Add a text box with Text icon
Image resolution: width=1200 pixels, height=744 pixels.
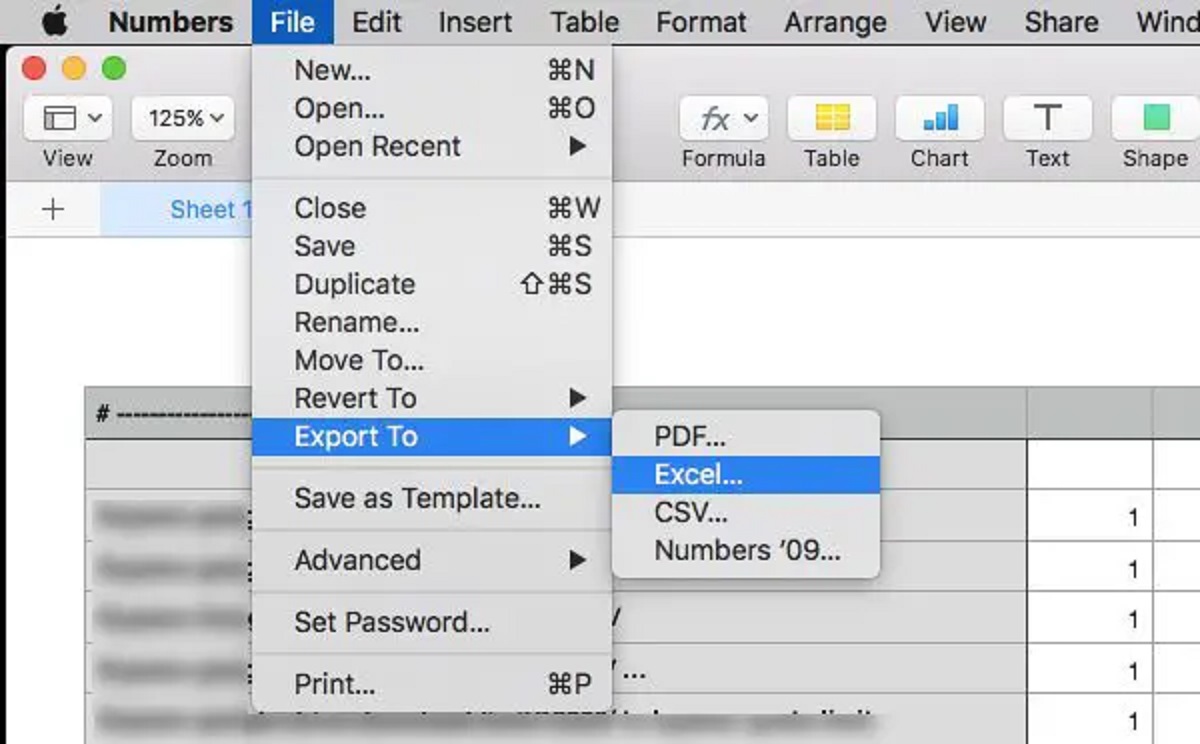(1047, 120)
